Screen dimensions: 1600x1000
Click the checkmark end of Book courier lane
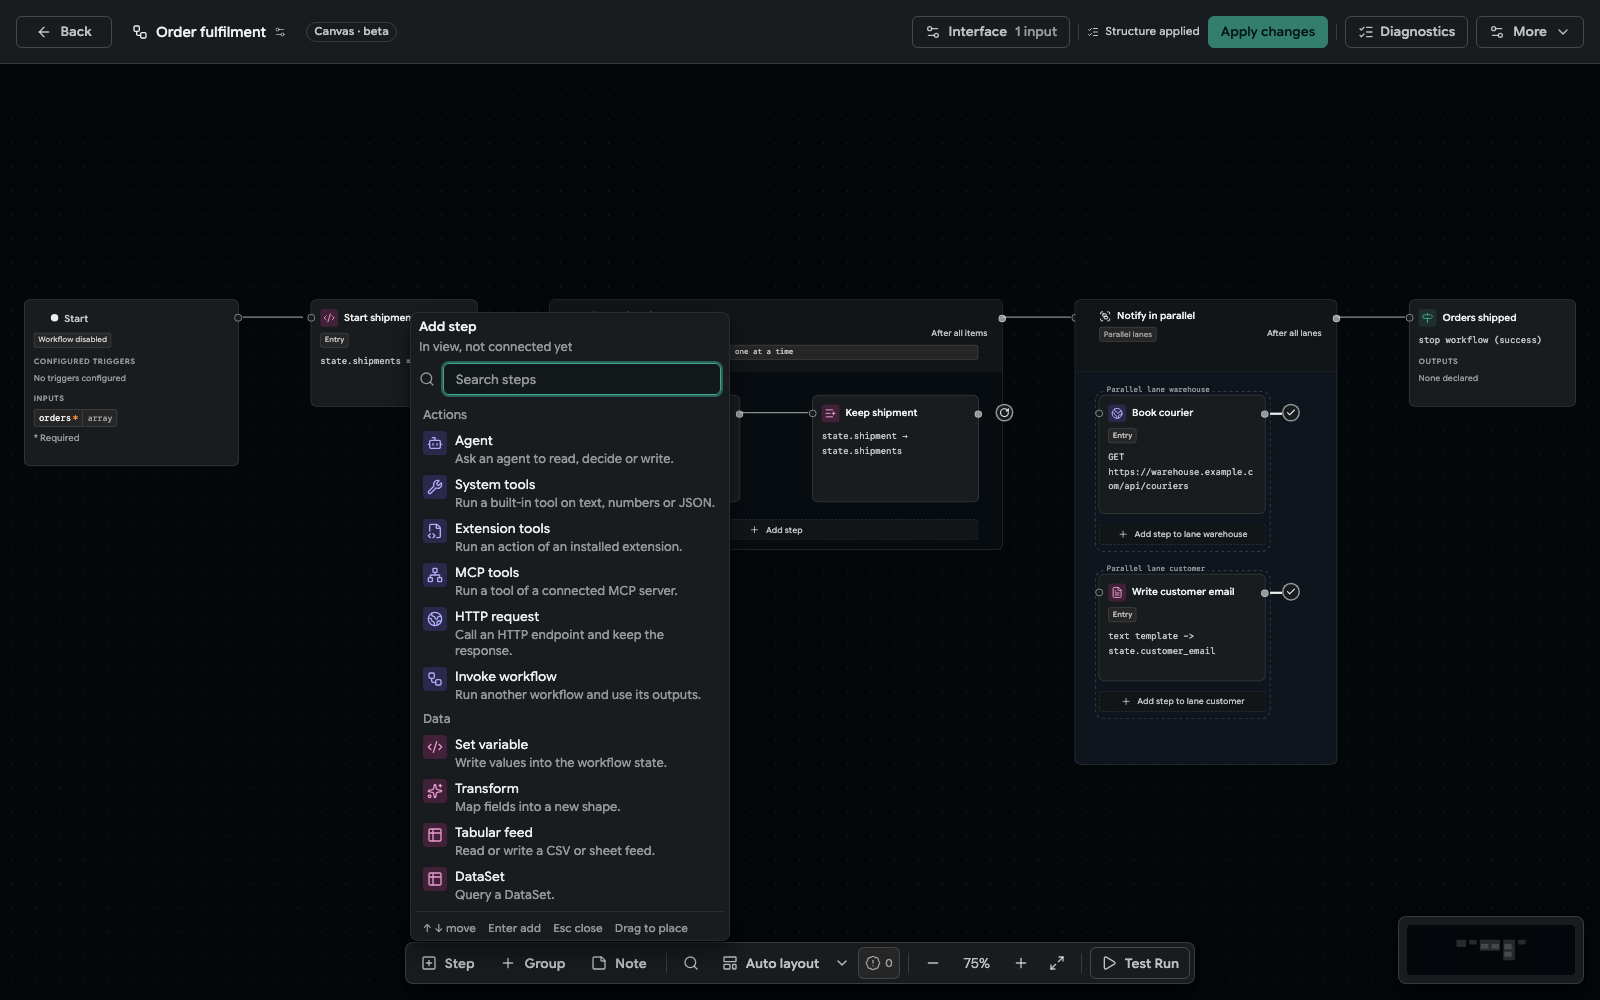point(1291,413)
